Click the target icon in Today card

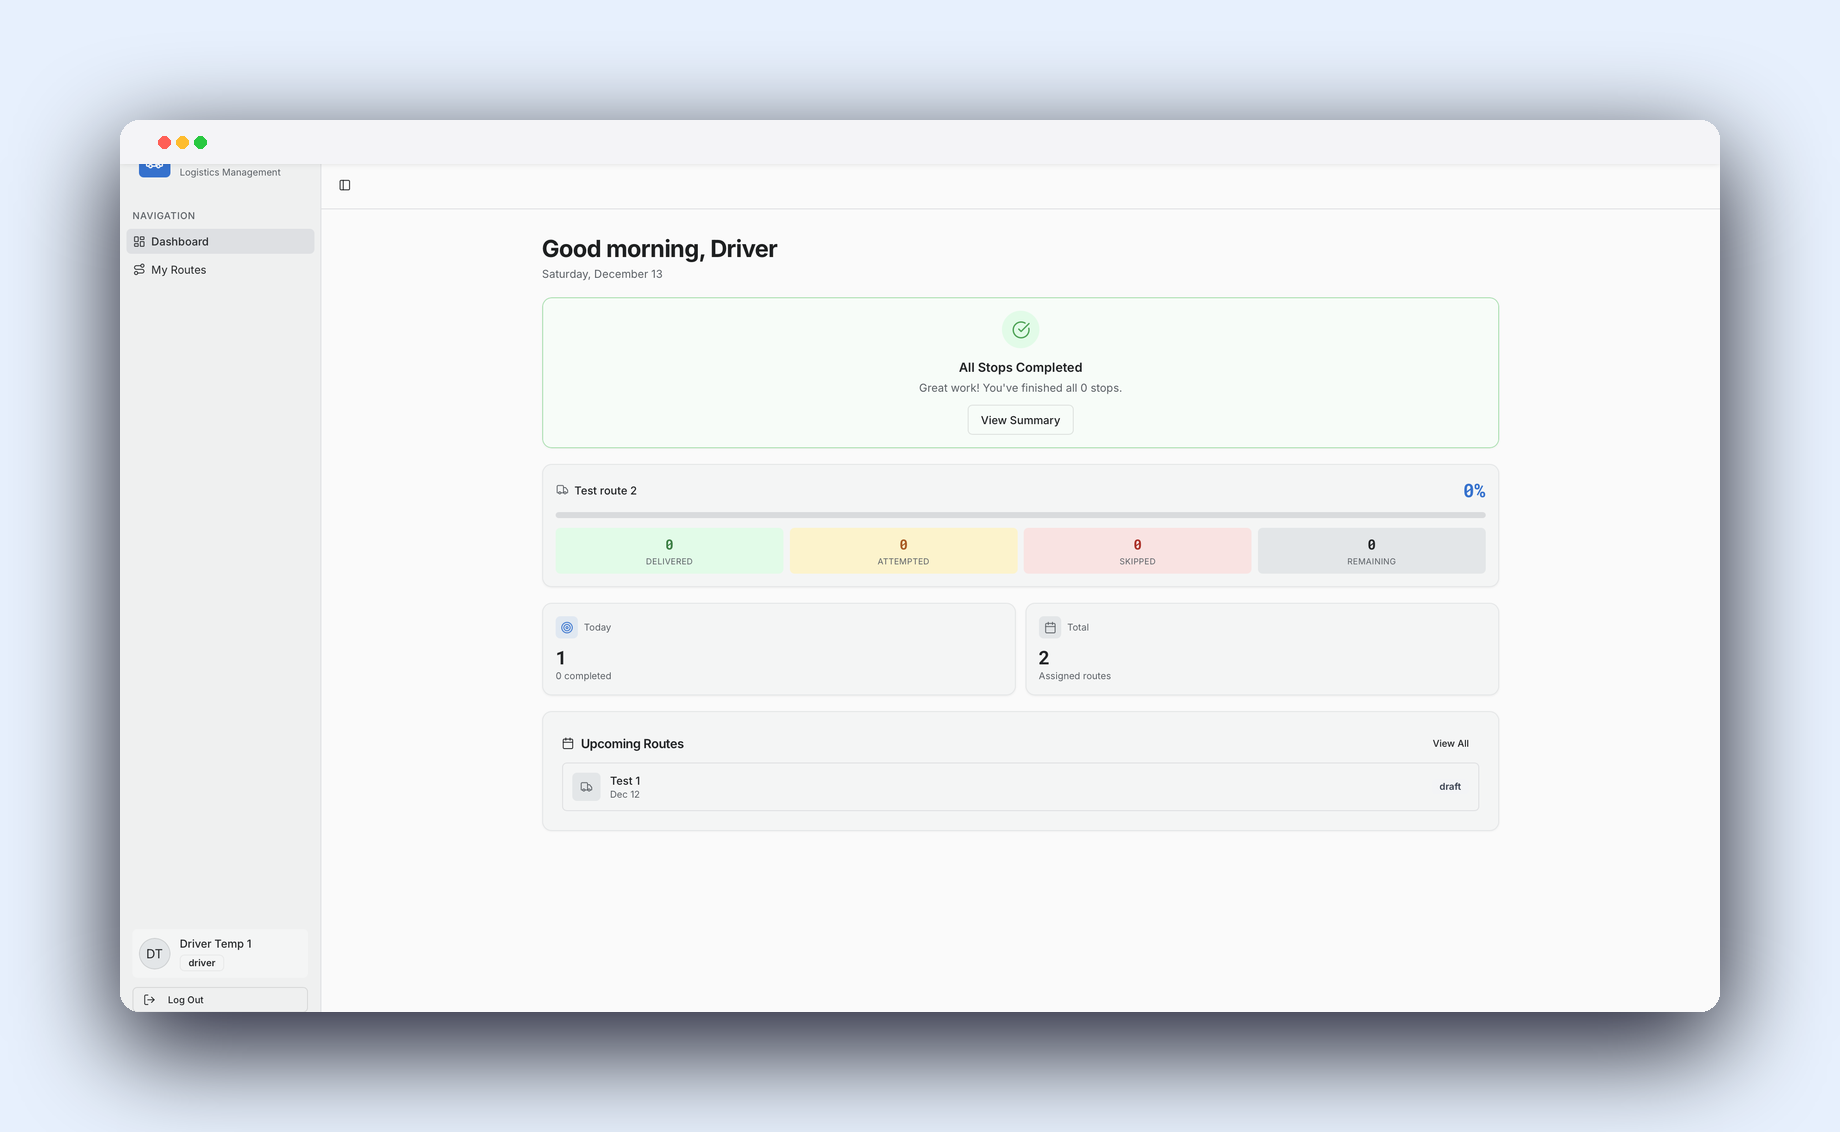point(567,628)
